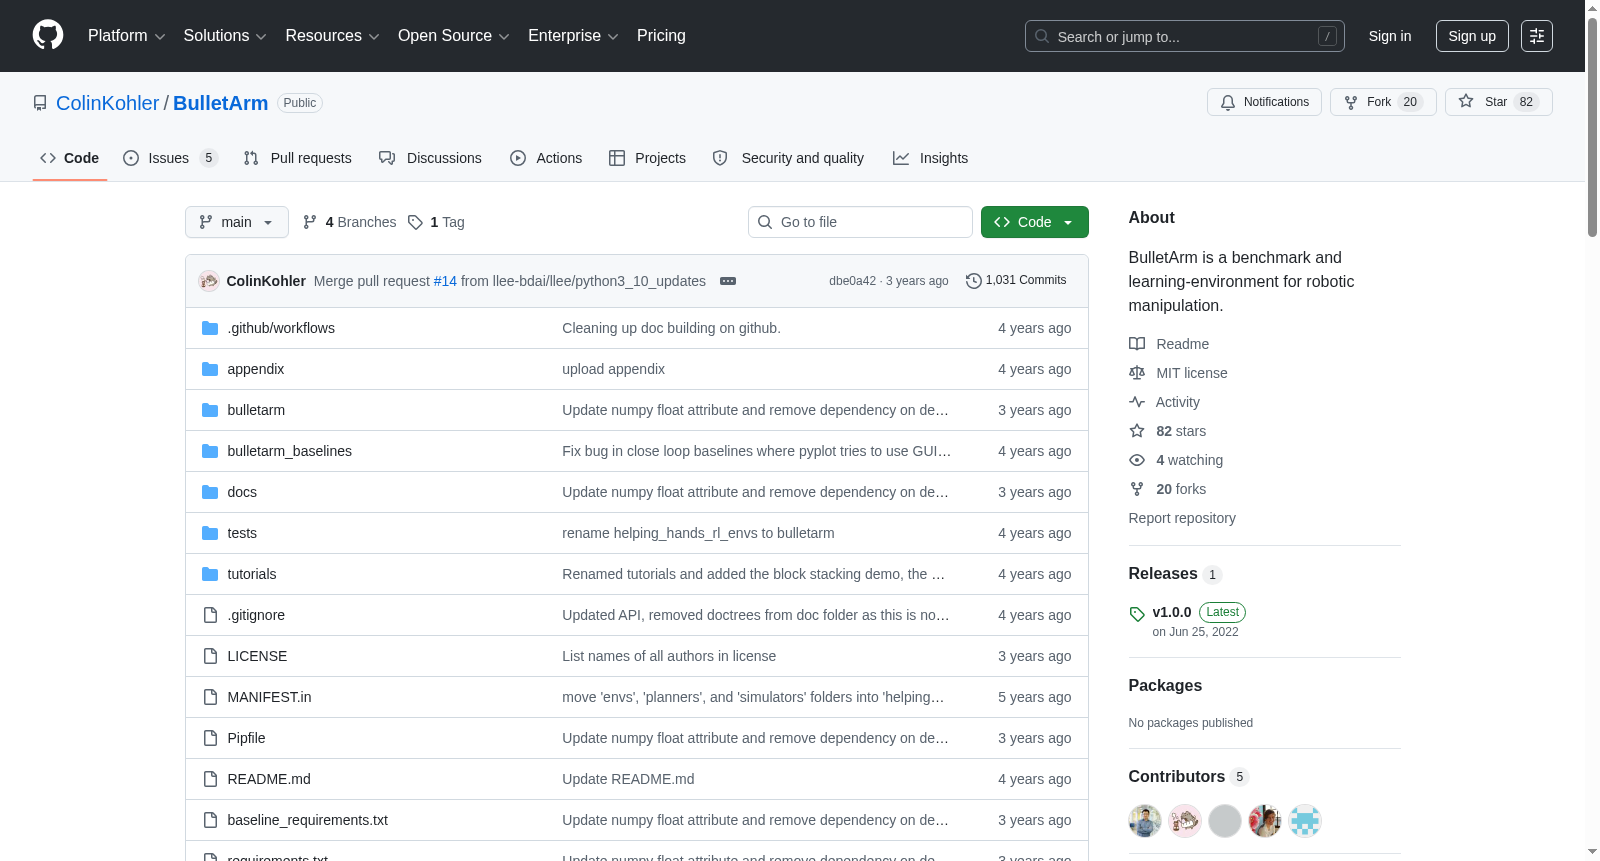This screenshot has width=1600, height=861.
Task: Click the Search or jump to field
Action: [1185, 36]
